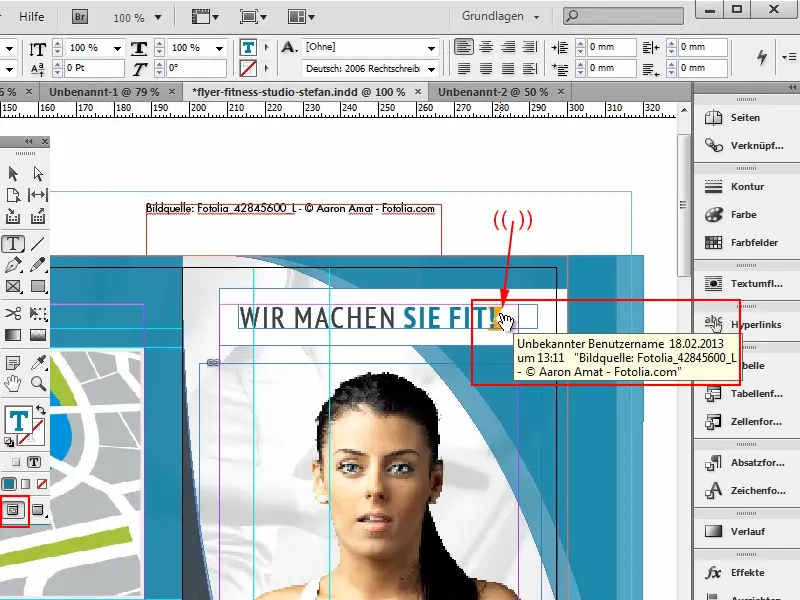The height and width of the screenshot is (600, 800).
Task: Open Adobe Bridge via Br icon
Action: 80,16
